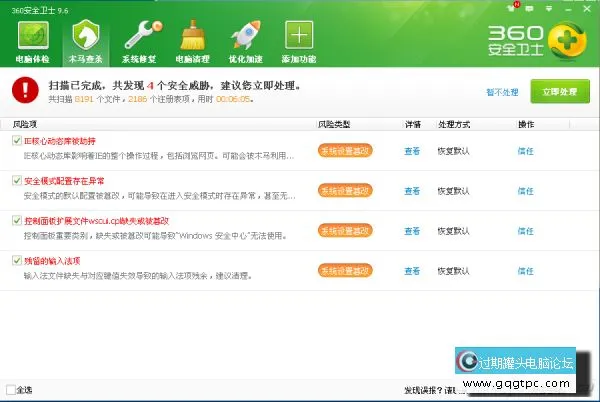Click 查看 for the wscui.cpl row
The image size is (600, 402).
click(412, 231)
